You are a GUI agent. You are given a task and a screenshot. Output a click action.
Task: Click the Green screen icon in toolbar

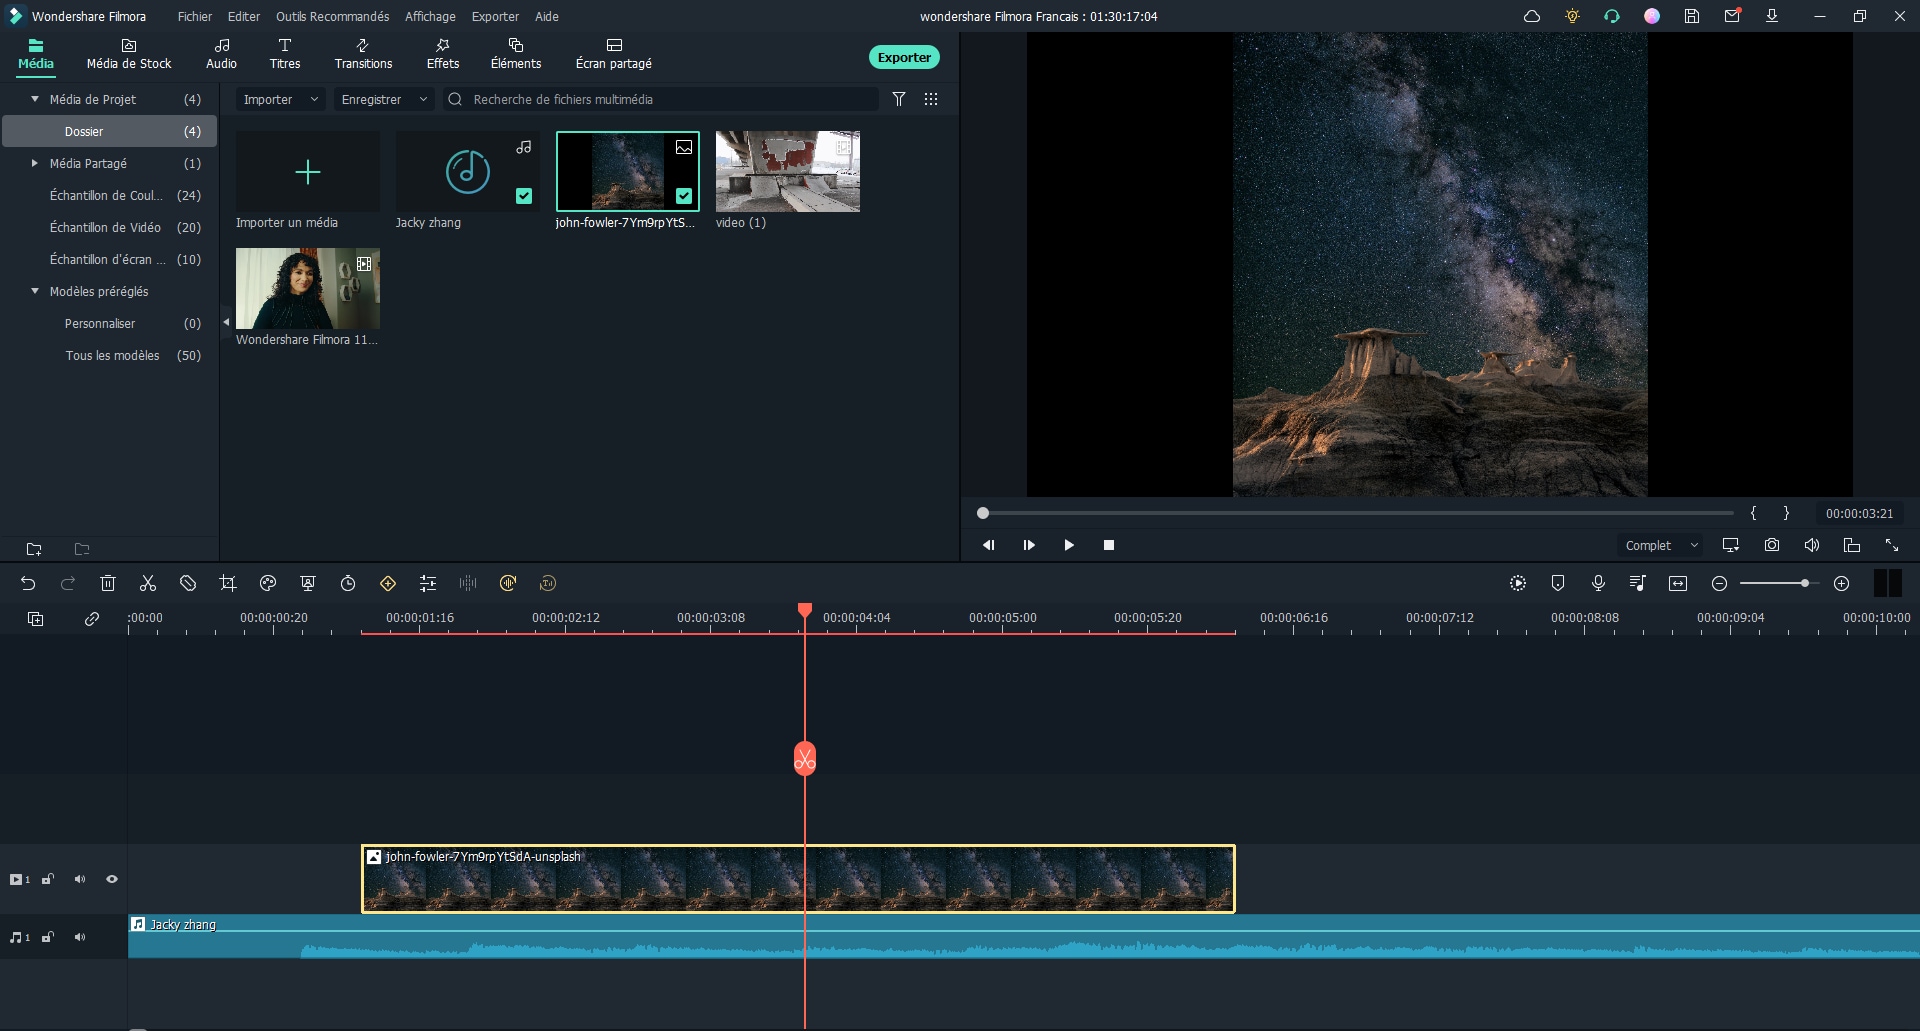tap(308, 583)
